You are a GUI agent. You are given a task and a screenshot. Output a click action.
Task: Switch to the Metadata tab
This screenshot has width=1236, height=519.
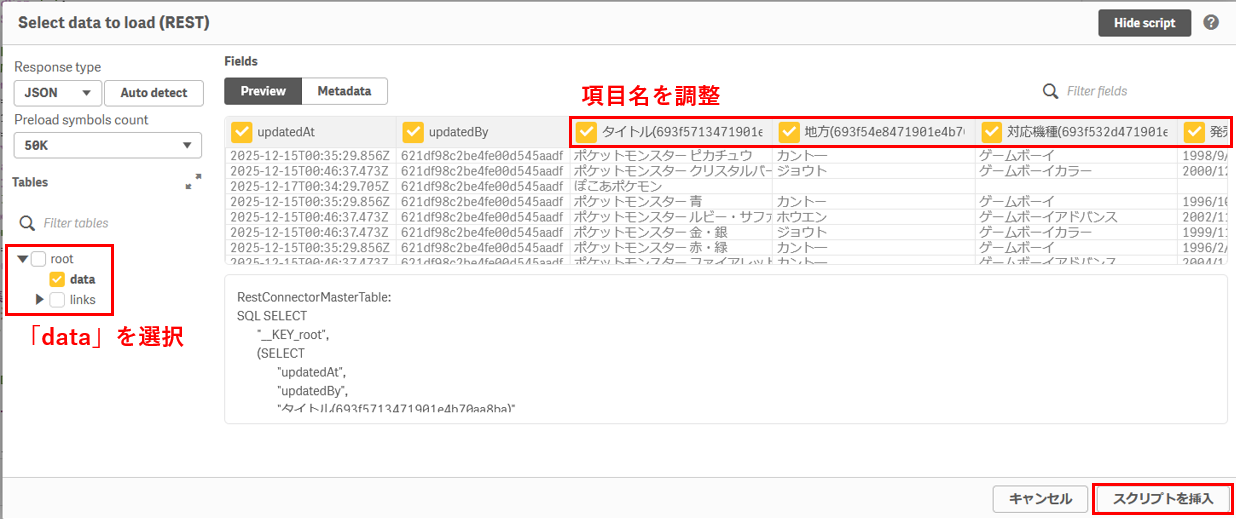coord(344,91)
